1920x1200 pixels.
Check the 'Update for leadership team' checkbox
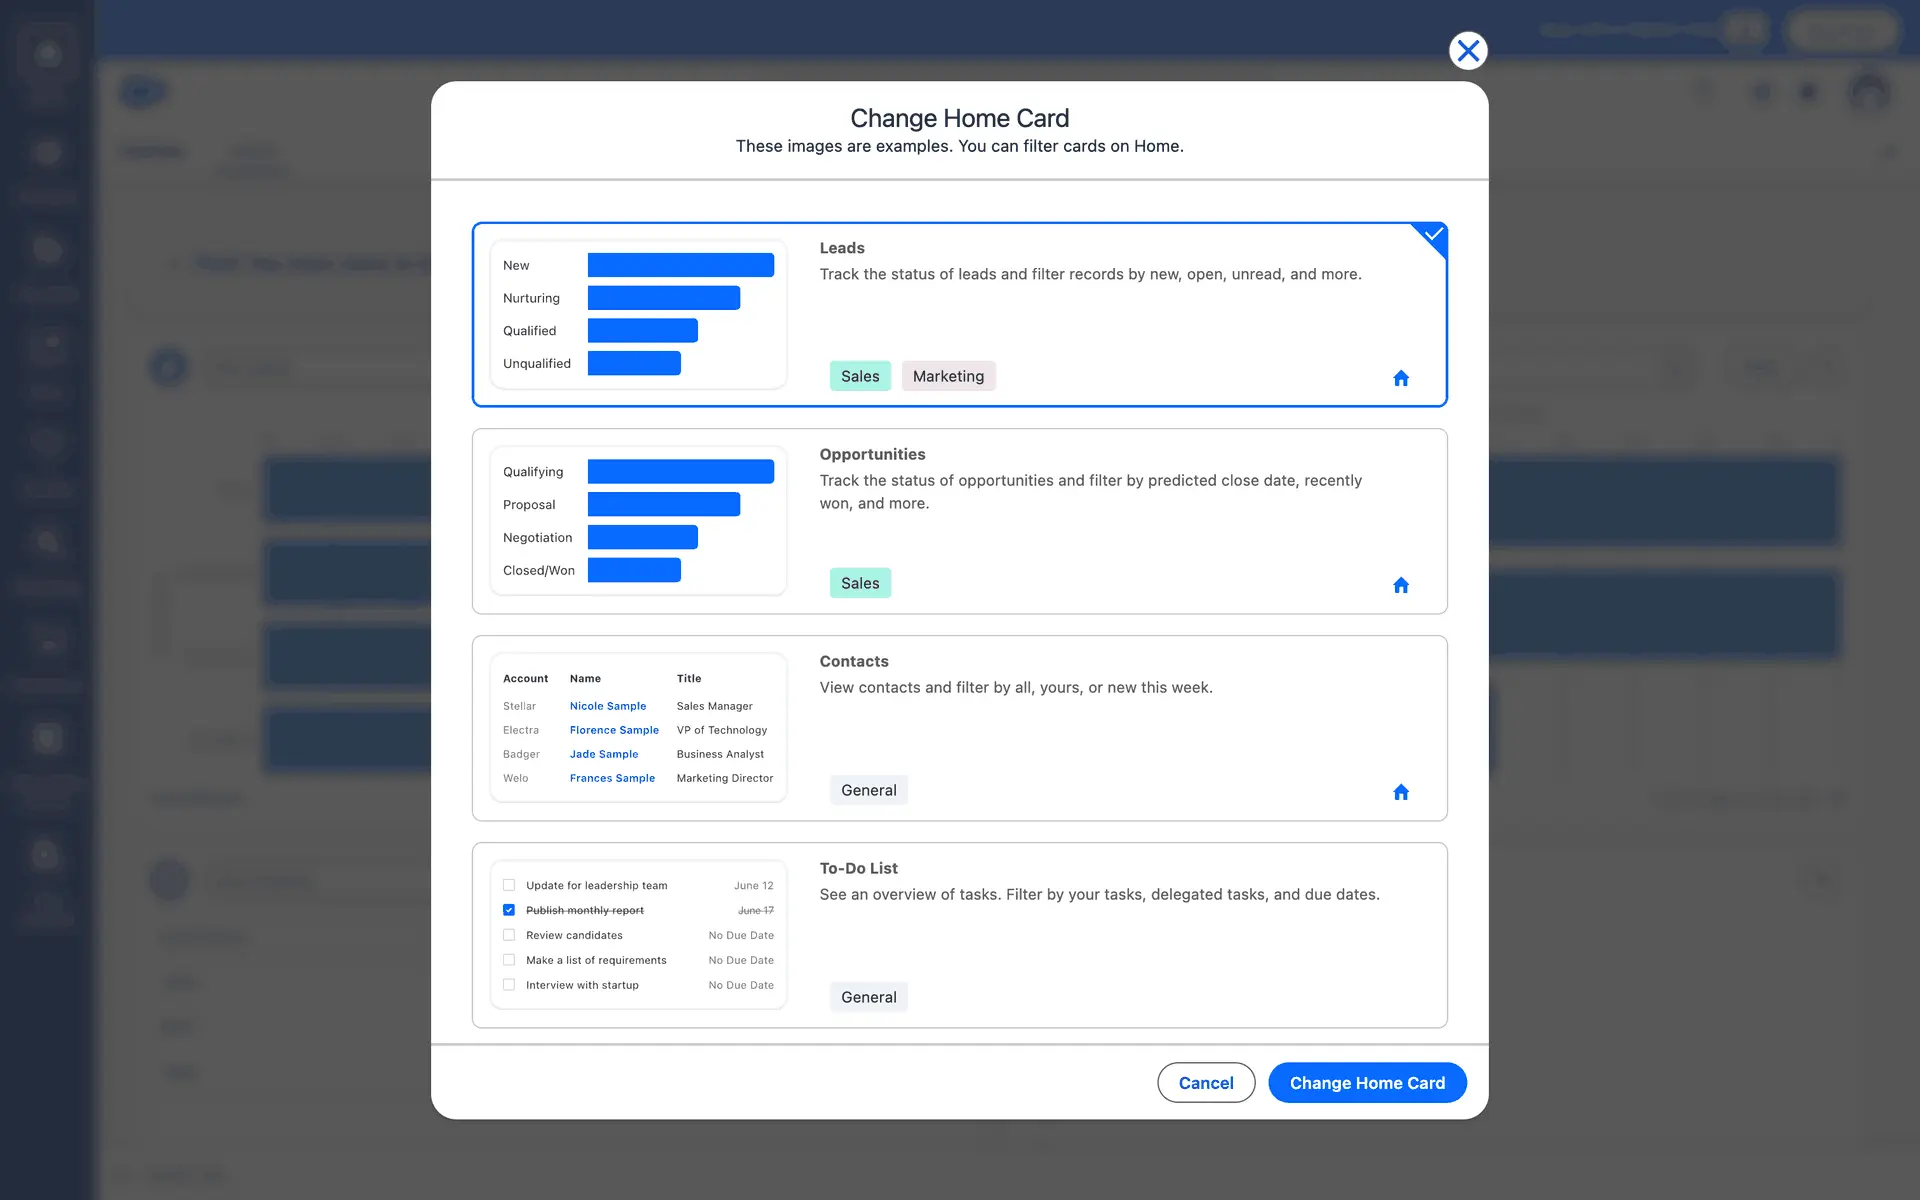[509, 885]
